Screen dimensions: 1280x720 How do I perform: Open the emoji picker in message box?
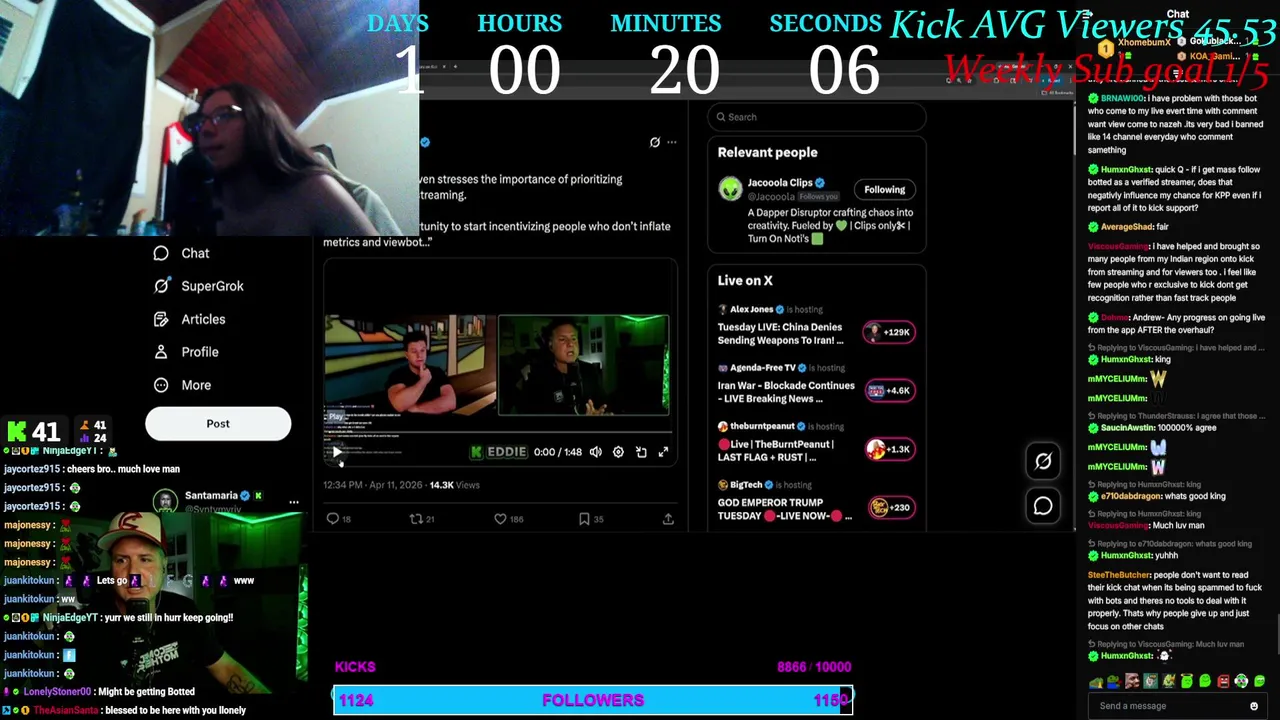click(1254, 706)
